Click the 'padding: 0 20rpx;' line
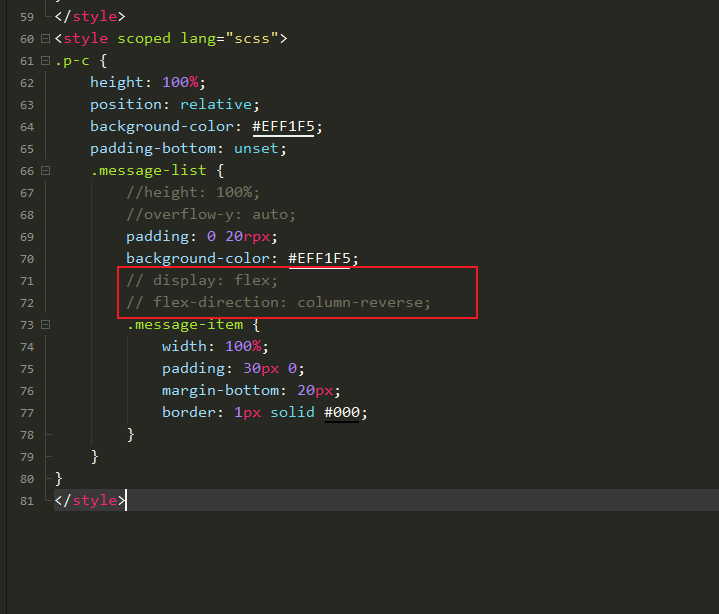The width and height of the screenshot is (719, 614). click(x=202, y=237)
